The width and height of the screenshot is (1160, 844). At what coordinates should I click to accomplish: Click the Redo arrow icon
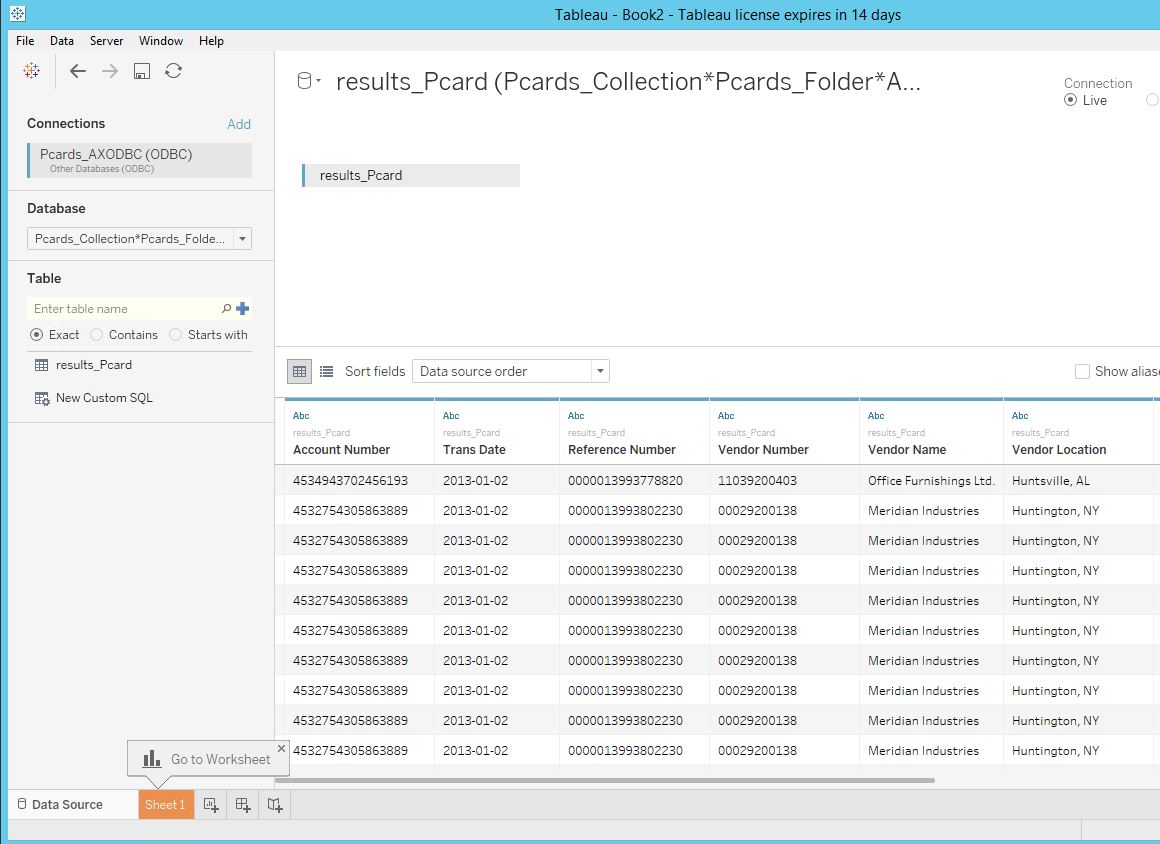(x=107, y=70)
